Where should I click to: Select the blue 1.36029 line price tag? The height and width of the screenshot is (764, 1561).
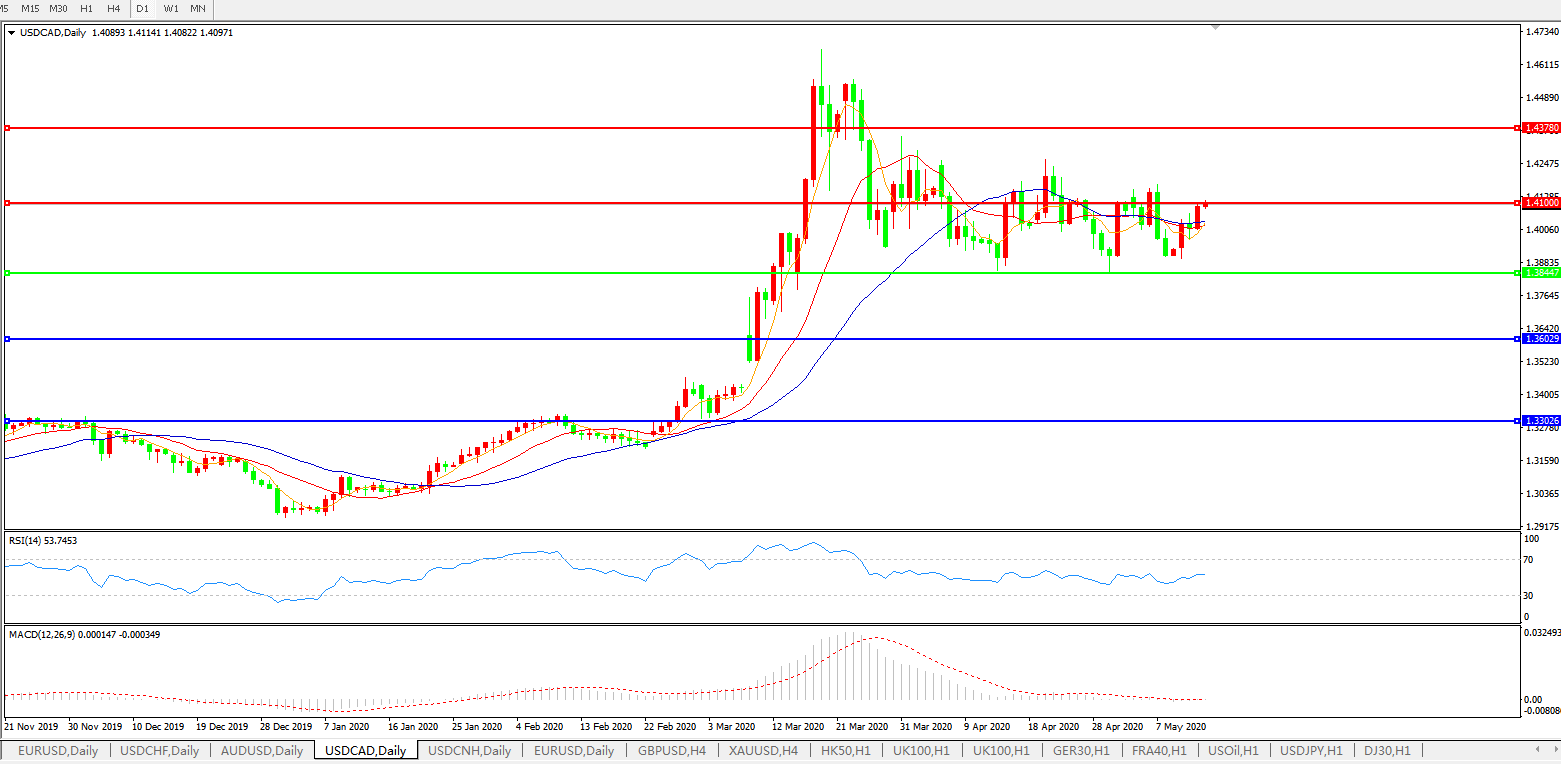[x=1541, y=339]
